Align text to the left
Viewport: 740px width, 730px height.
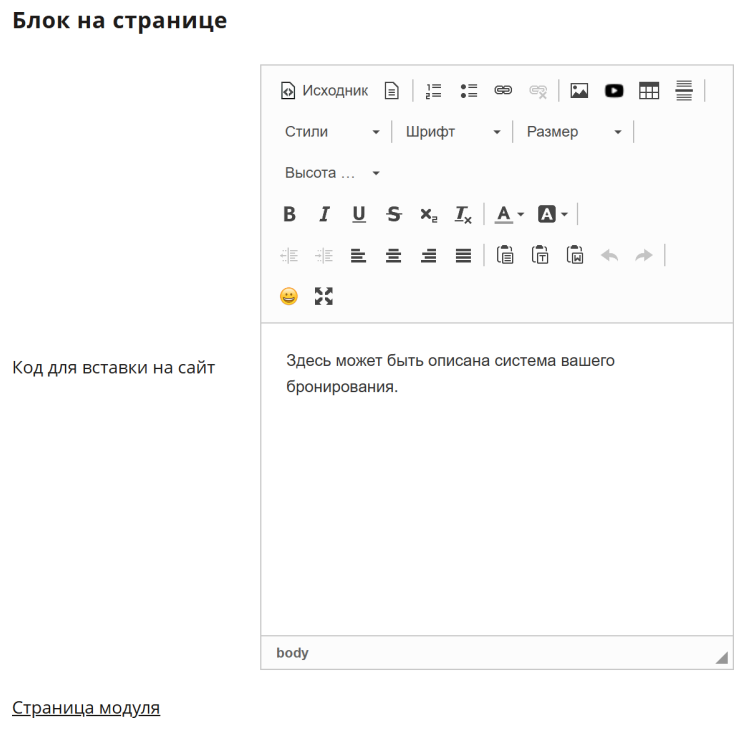[x=359, y=256]
